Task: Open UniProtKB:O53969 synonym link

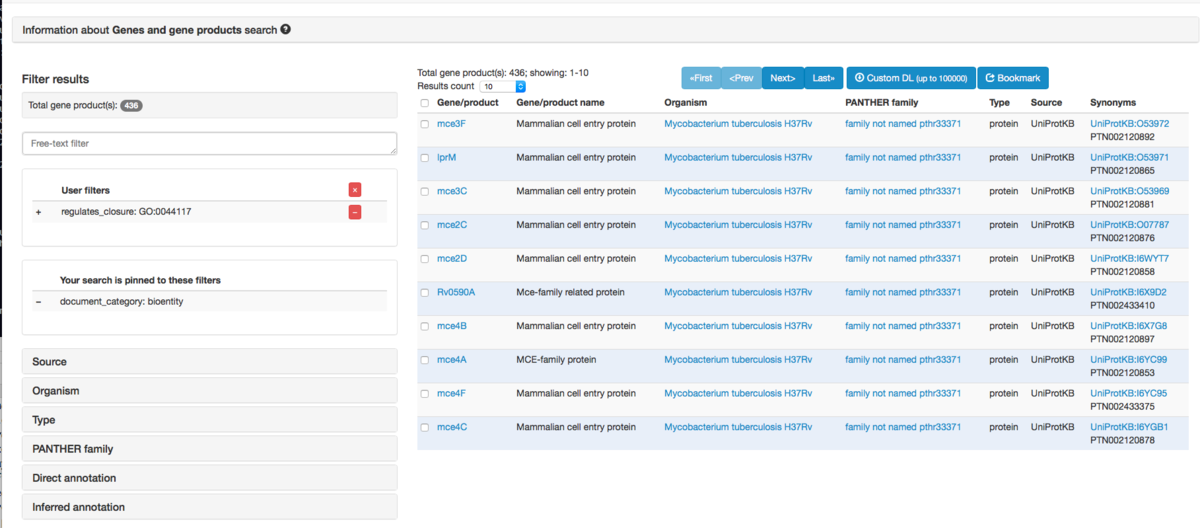Action: point(1129,191)
